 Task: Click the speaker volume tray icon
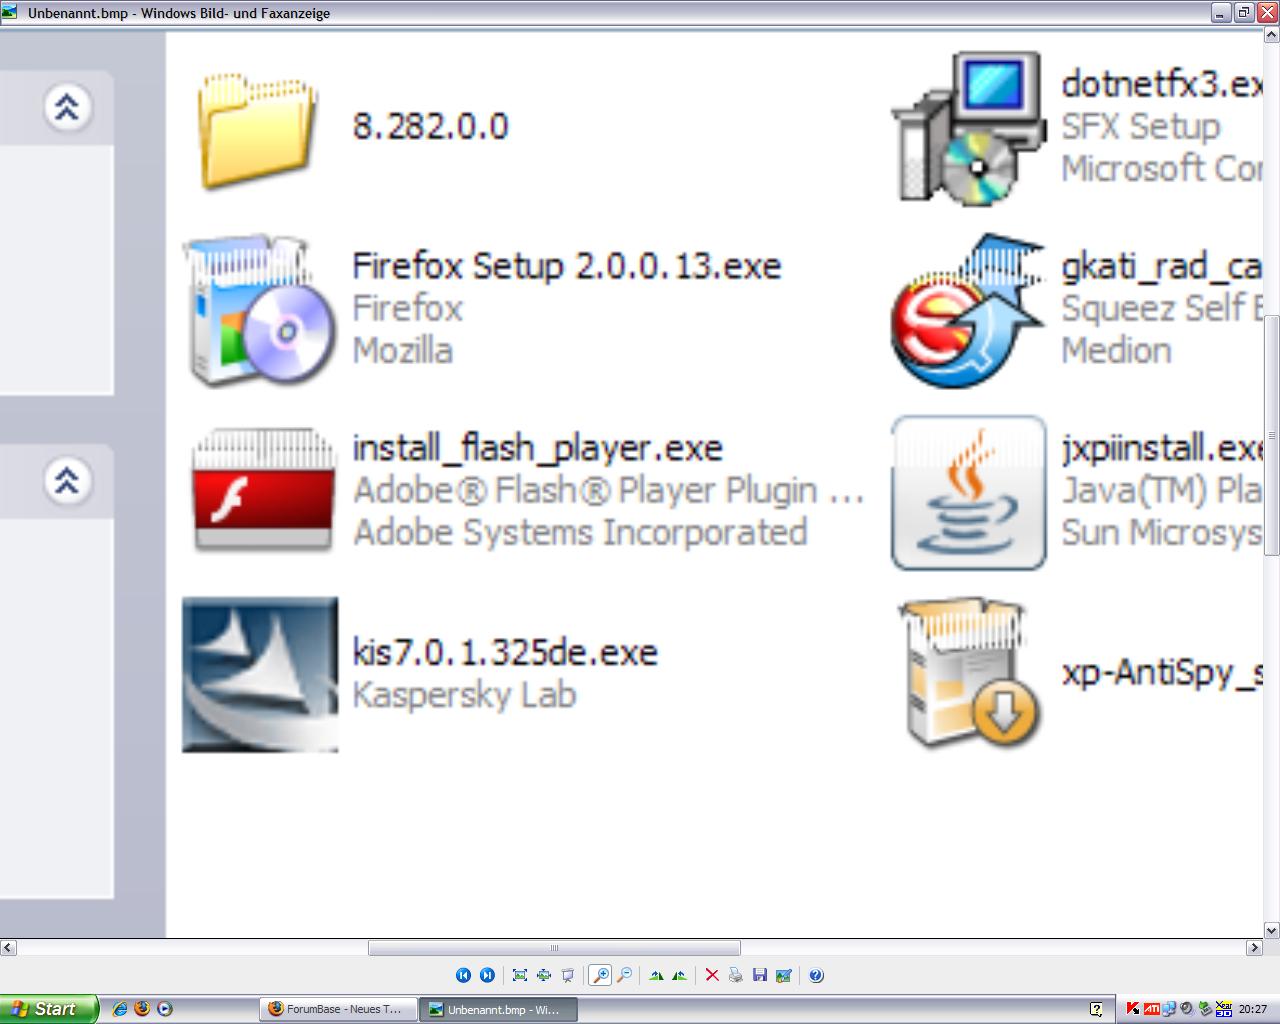[1187, 1009]
